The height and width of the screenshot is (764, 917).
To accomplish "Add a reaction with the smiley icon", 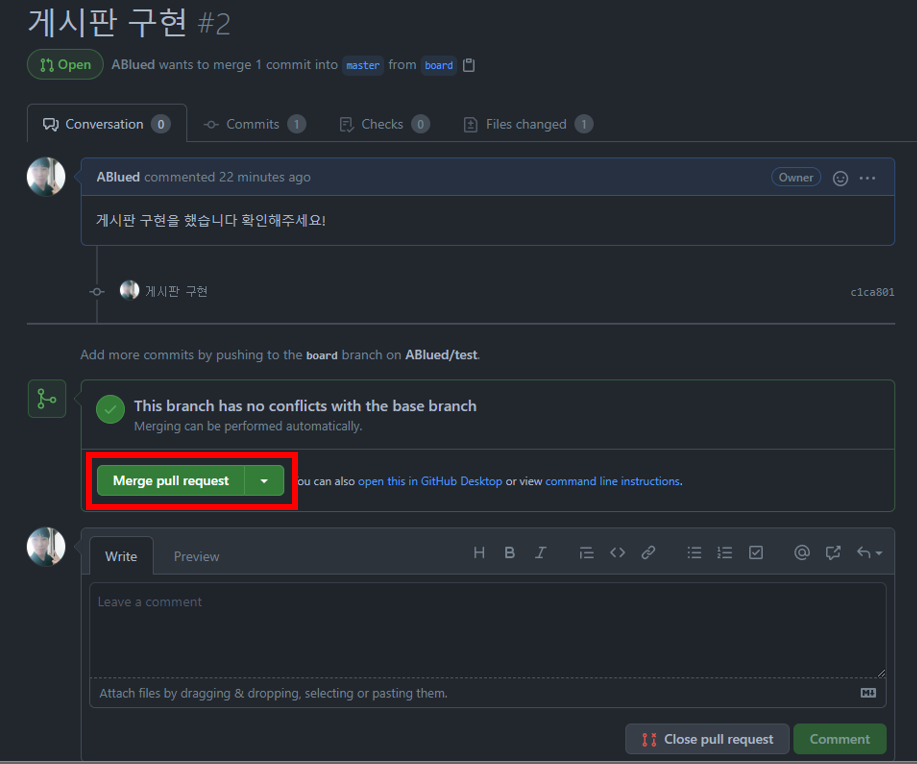I will pos(840,178).
